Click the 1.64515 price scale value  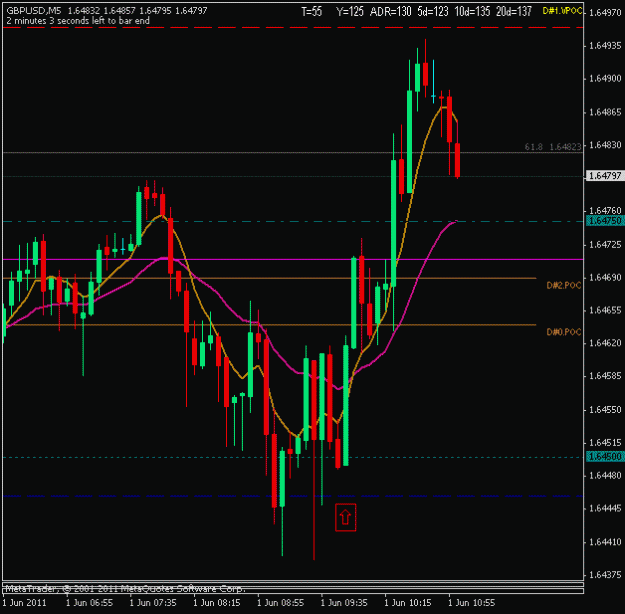coord(605,443)
